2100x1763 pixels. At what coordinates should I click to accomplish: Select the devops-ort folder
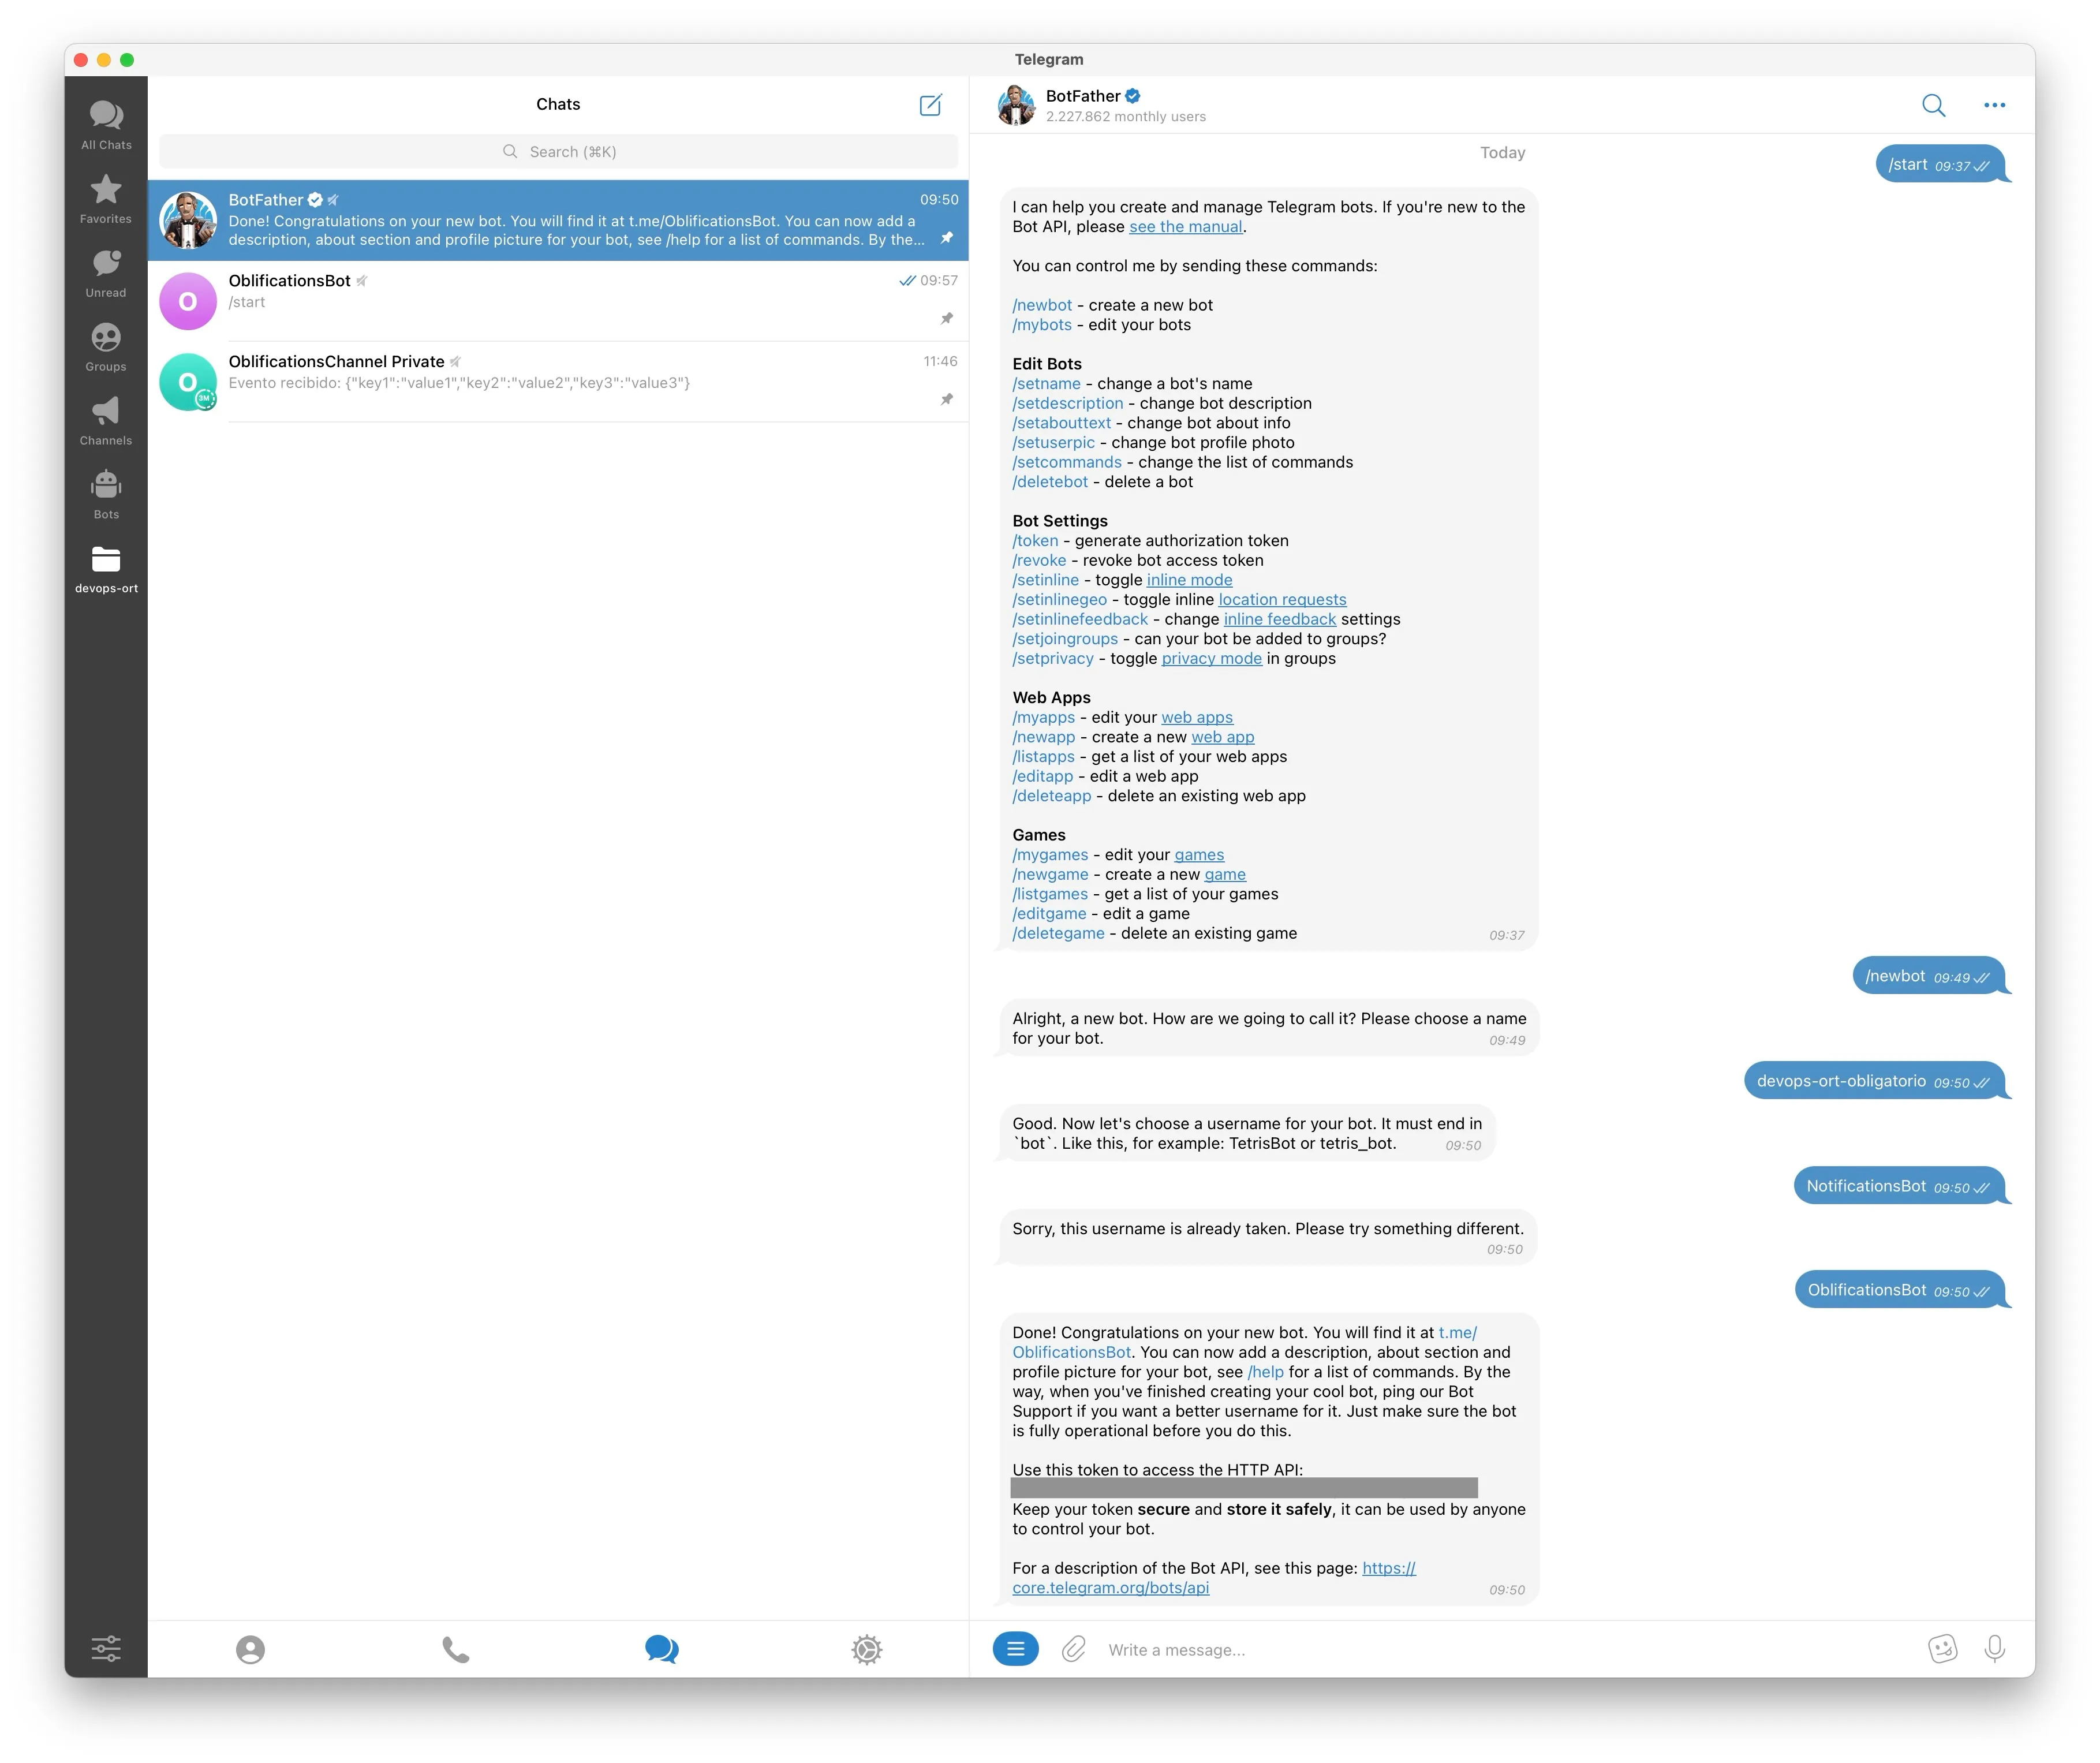coord(106,569)
